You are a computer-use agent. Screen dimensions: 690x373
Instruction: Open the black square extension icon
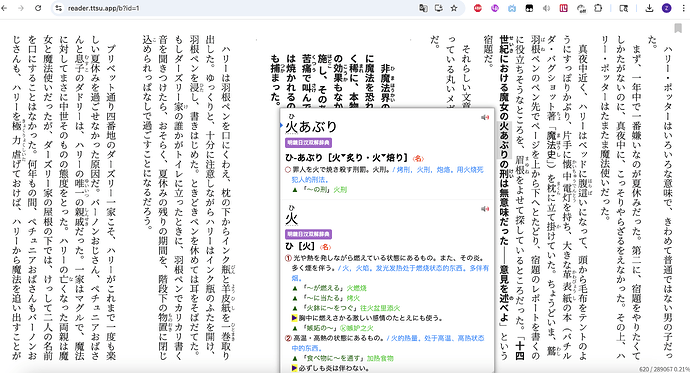coord(529,8)
